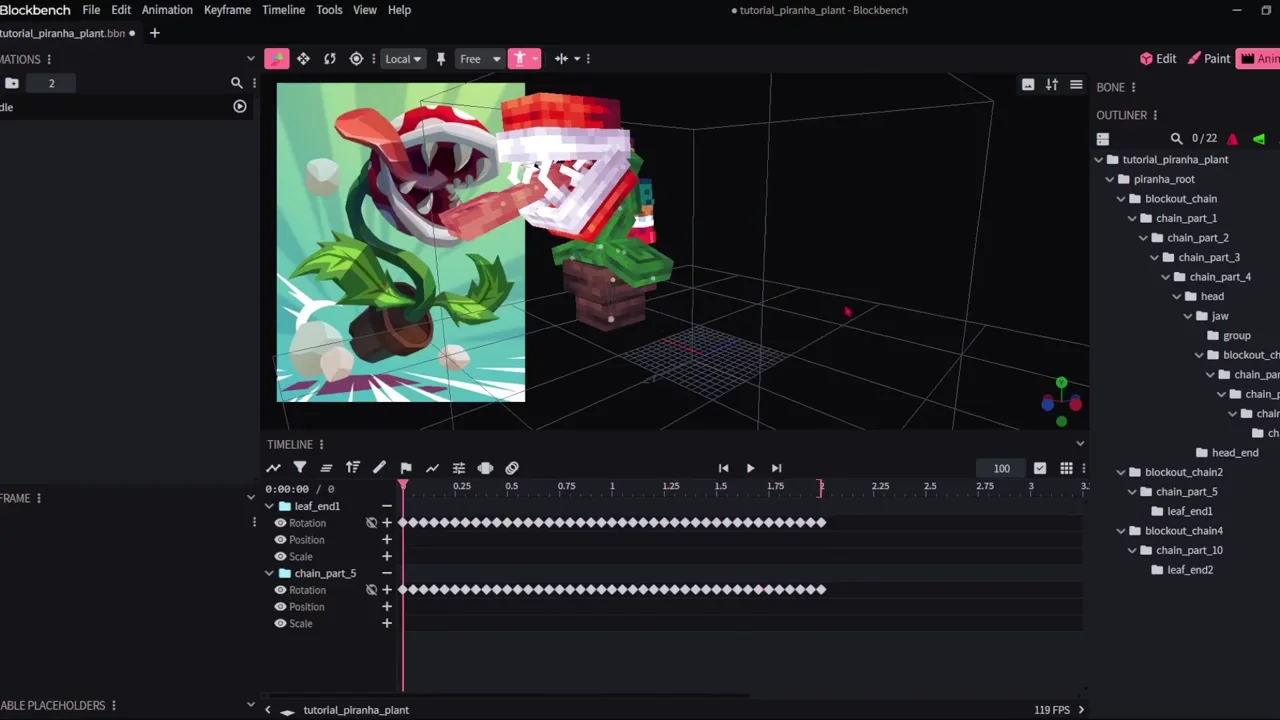Image resolution: width=1280 pixels, height=720 pixels.
Task: Open the viewport hamburger menu
Action: pyautogui.click(x=1076, y=85)
